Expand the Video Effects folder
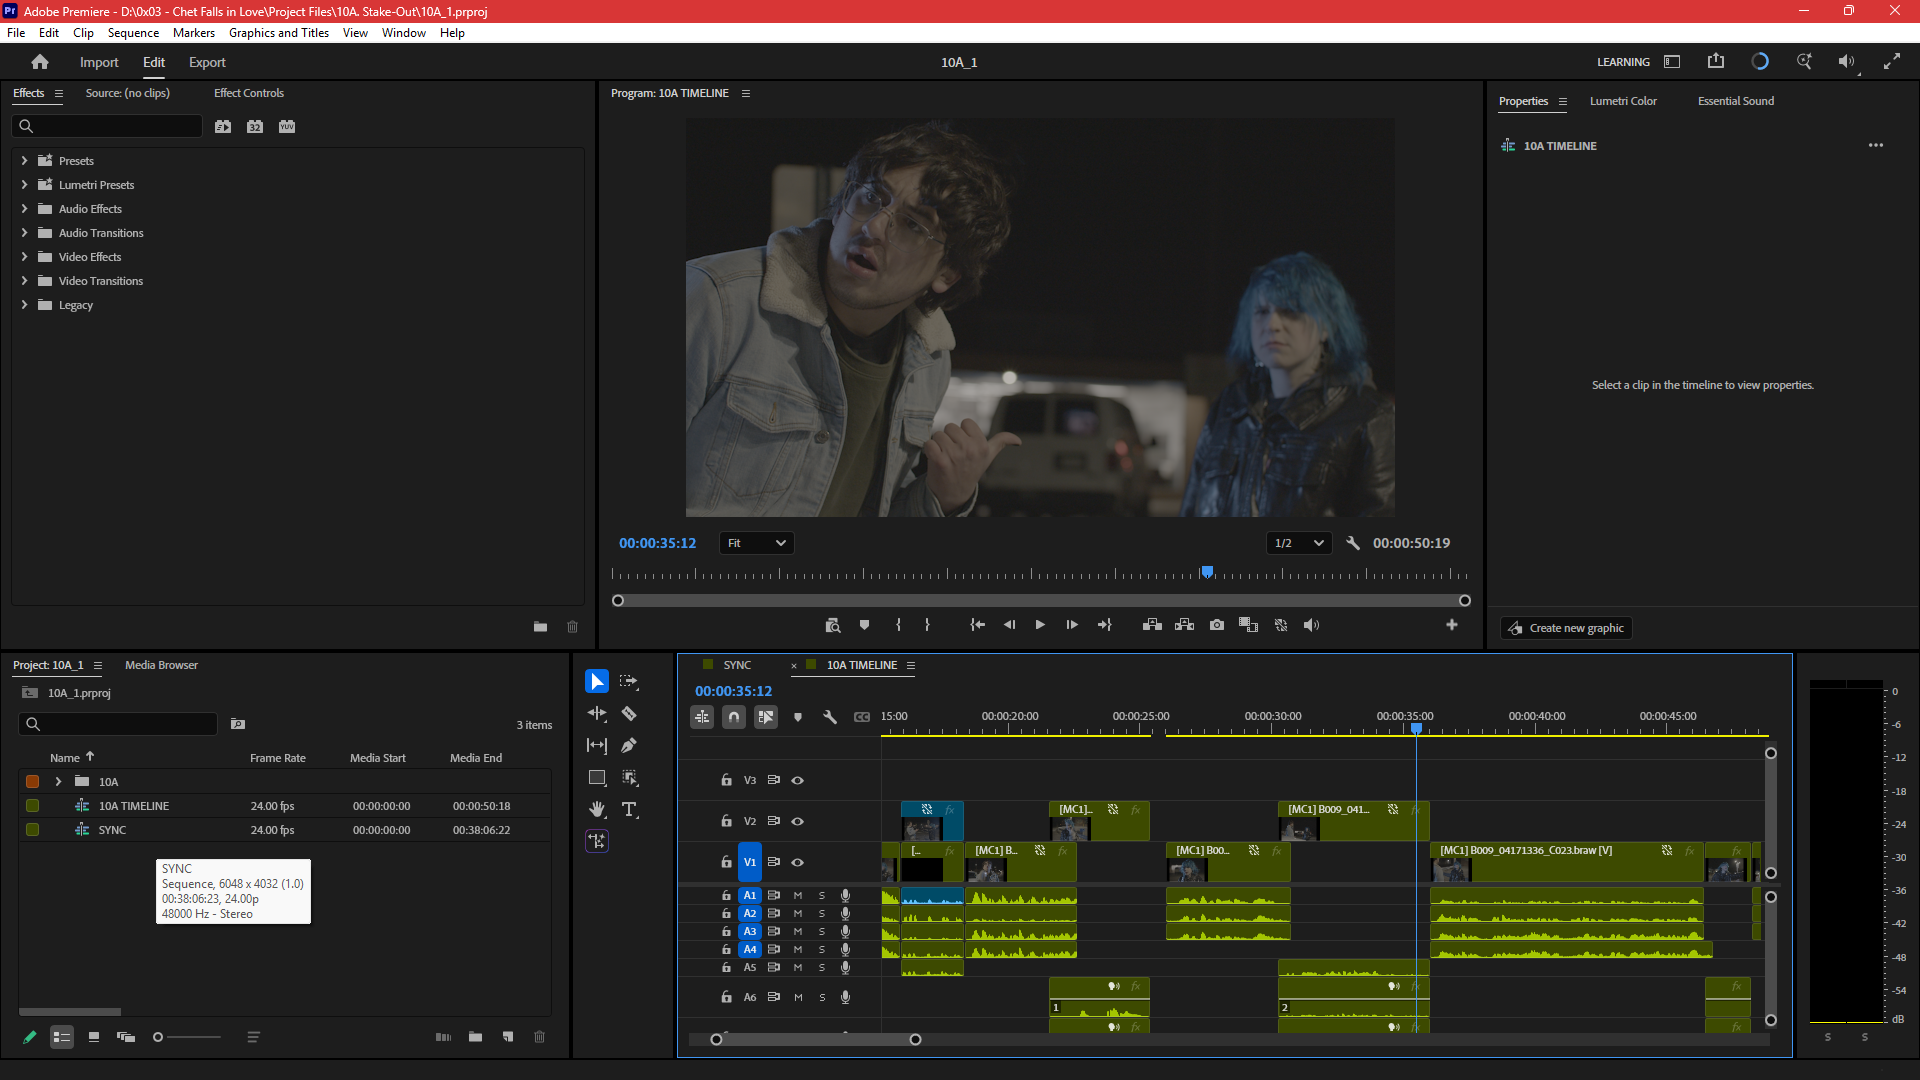 [x=24, y=256]
